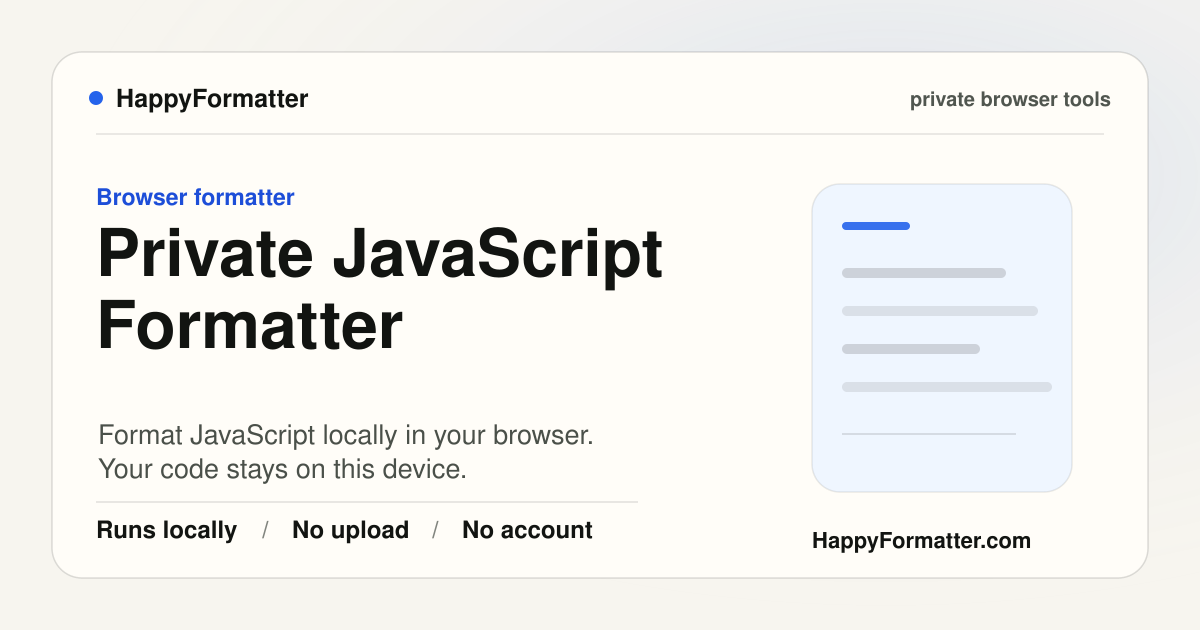Click the "No account" text
This screenshot has width=1200, height=630.
point(527,530)
